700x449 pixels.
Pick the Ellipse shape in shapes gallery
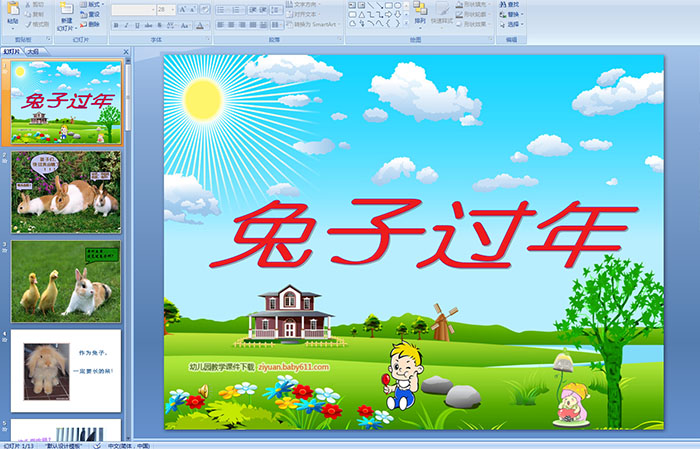click(398, 5)
